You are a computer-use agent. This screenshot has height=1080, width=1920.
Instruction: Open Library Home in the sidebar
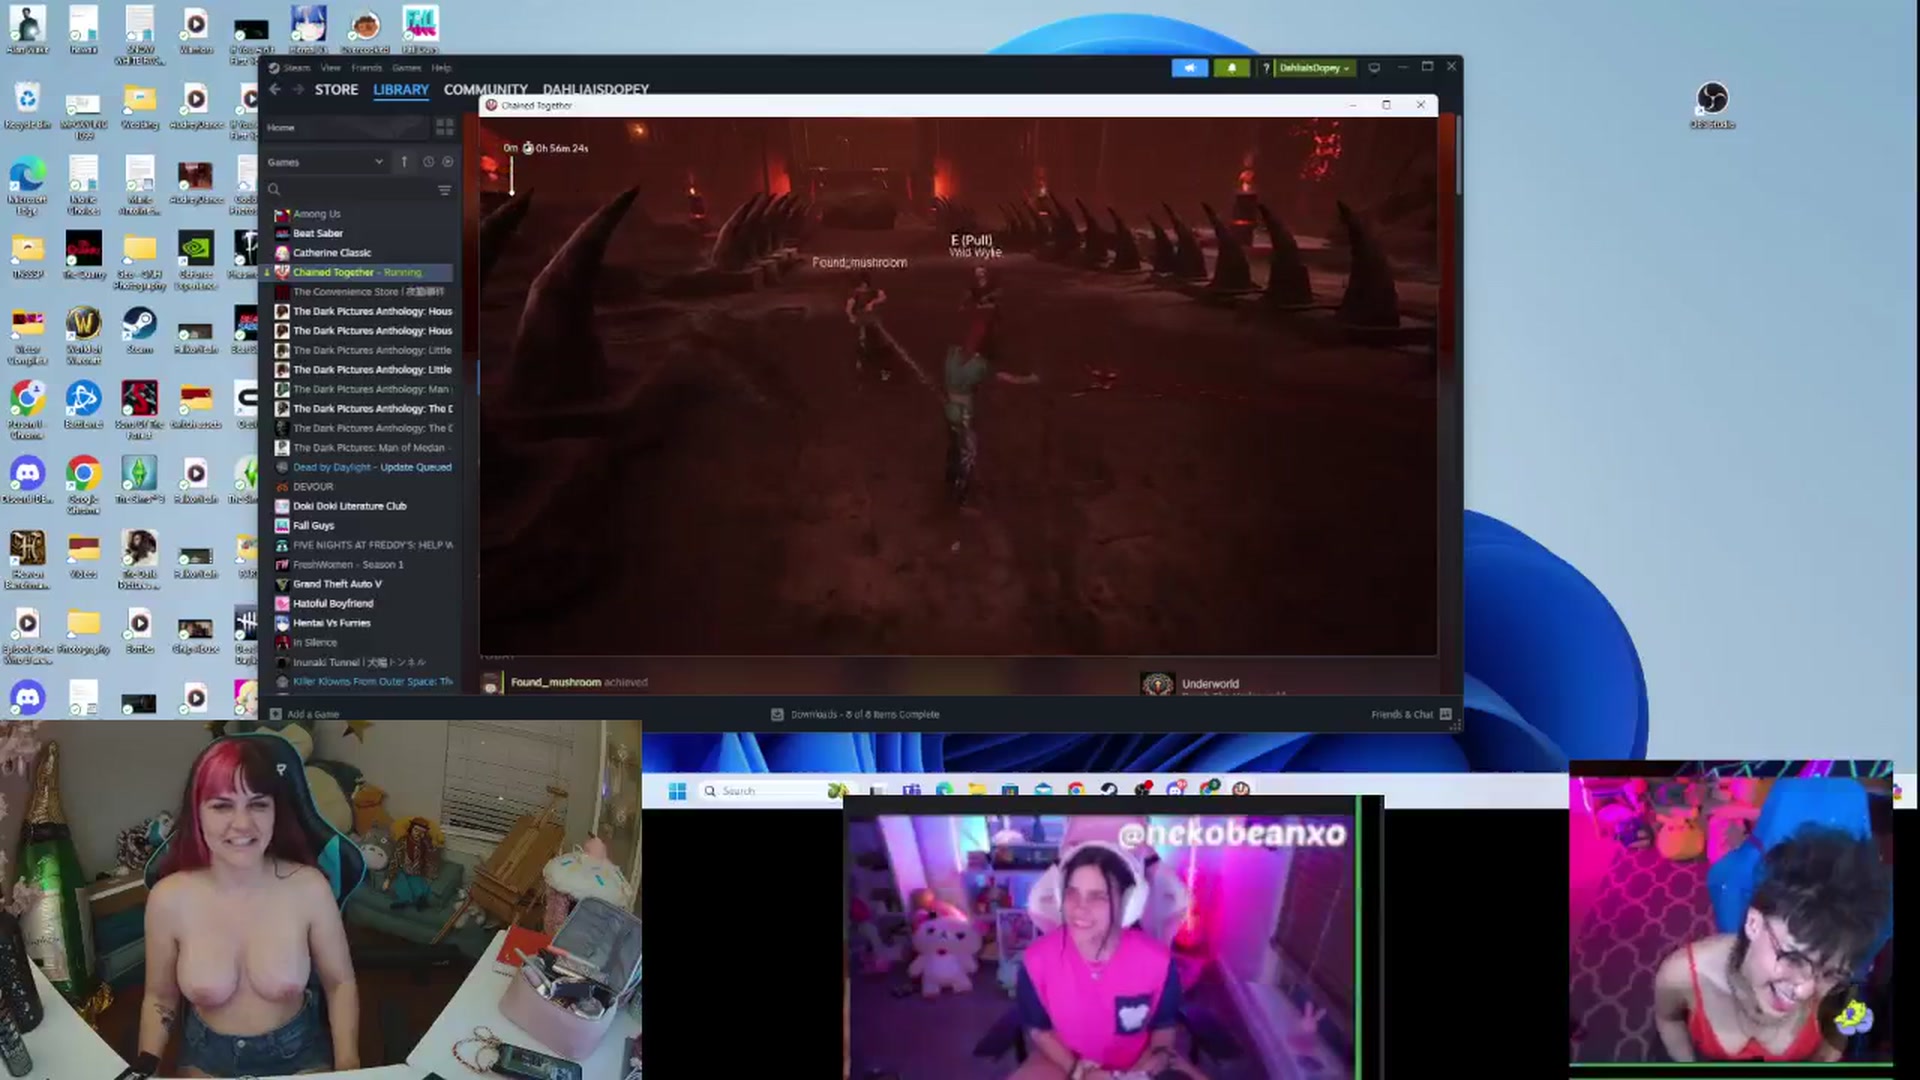[x=345, y=127]
